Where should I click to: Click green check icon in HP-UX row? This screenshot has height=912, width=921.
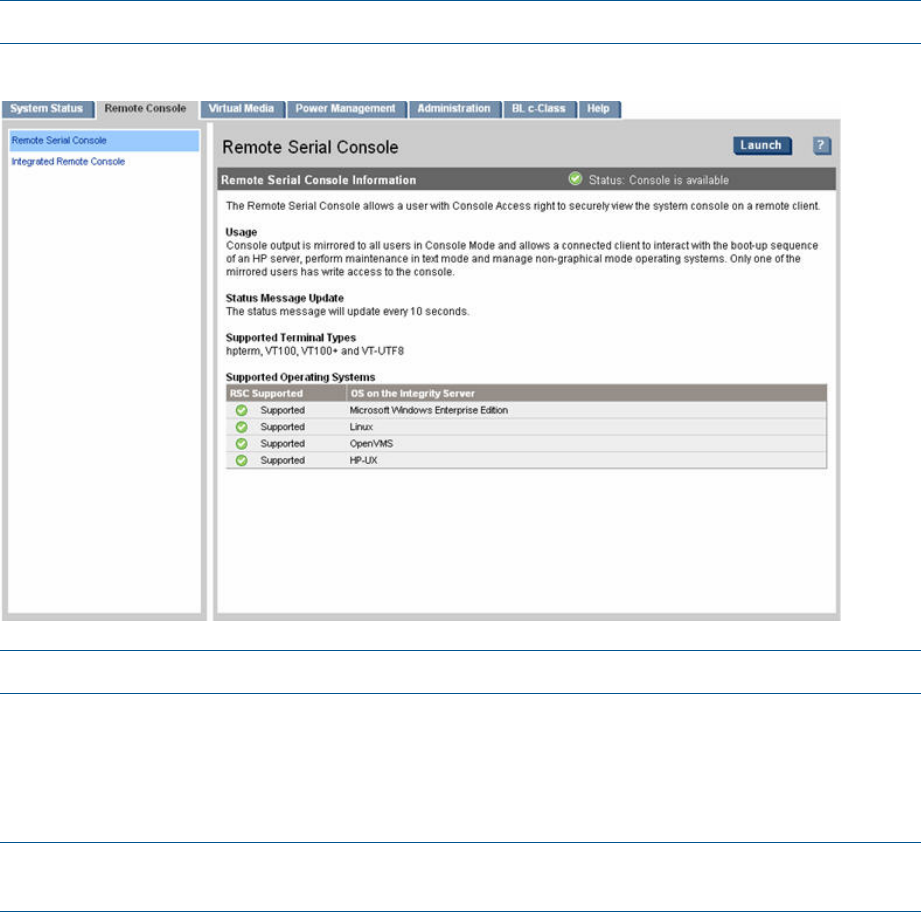tap(241, 460)
